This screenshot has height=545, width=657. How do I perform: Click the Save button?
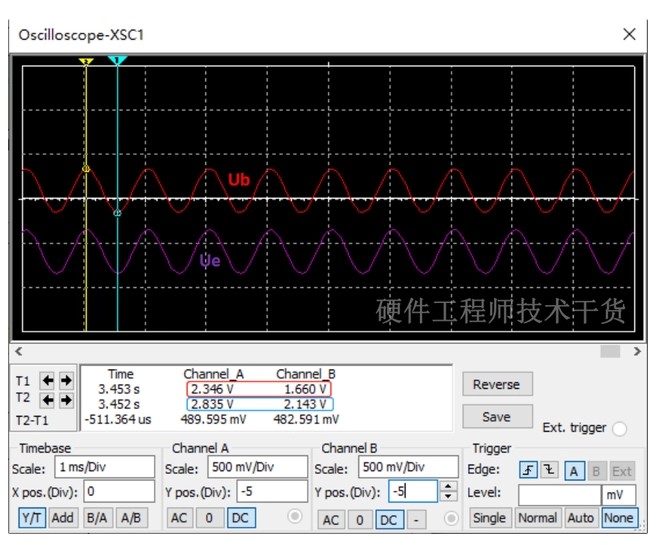497,417
